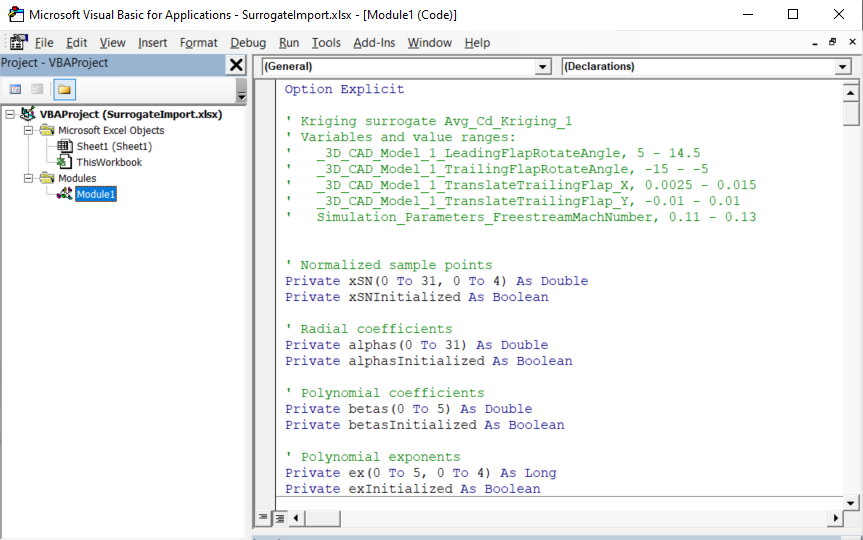The image size is (863, 540).
Task: Switch to Full Module View button
Action: [280, 518]
